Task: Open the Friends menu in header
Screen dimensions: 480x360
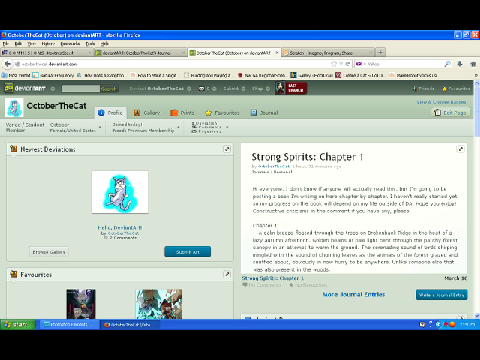Action: [x=423, y=88]
